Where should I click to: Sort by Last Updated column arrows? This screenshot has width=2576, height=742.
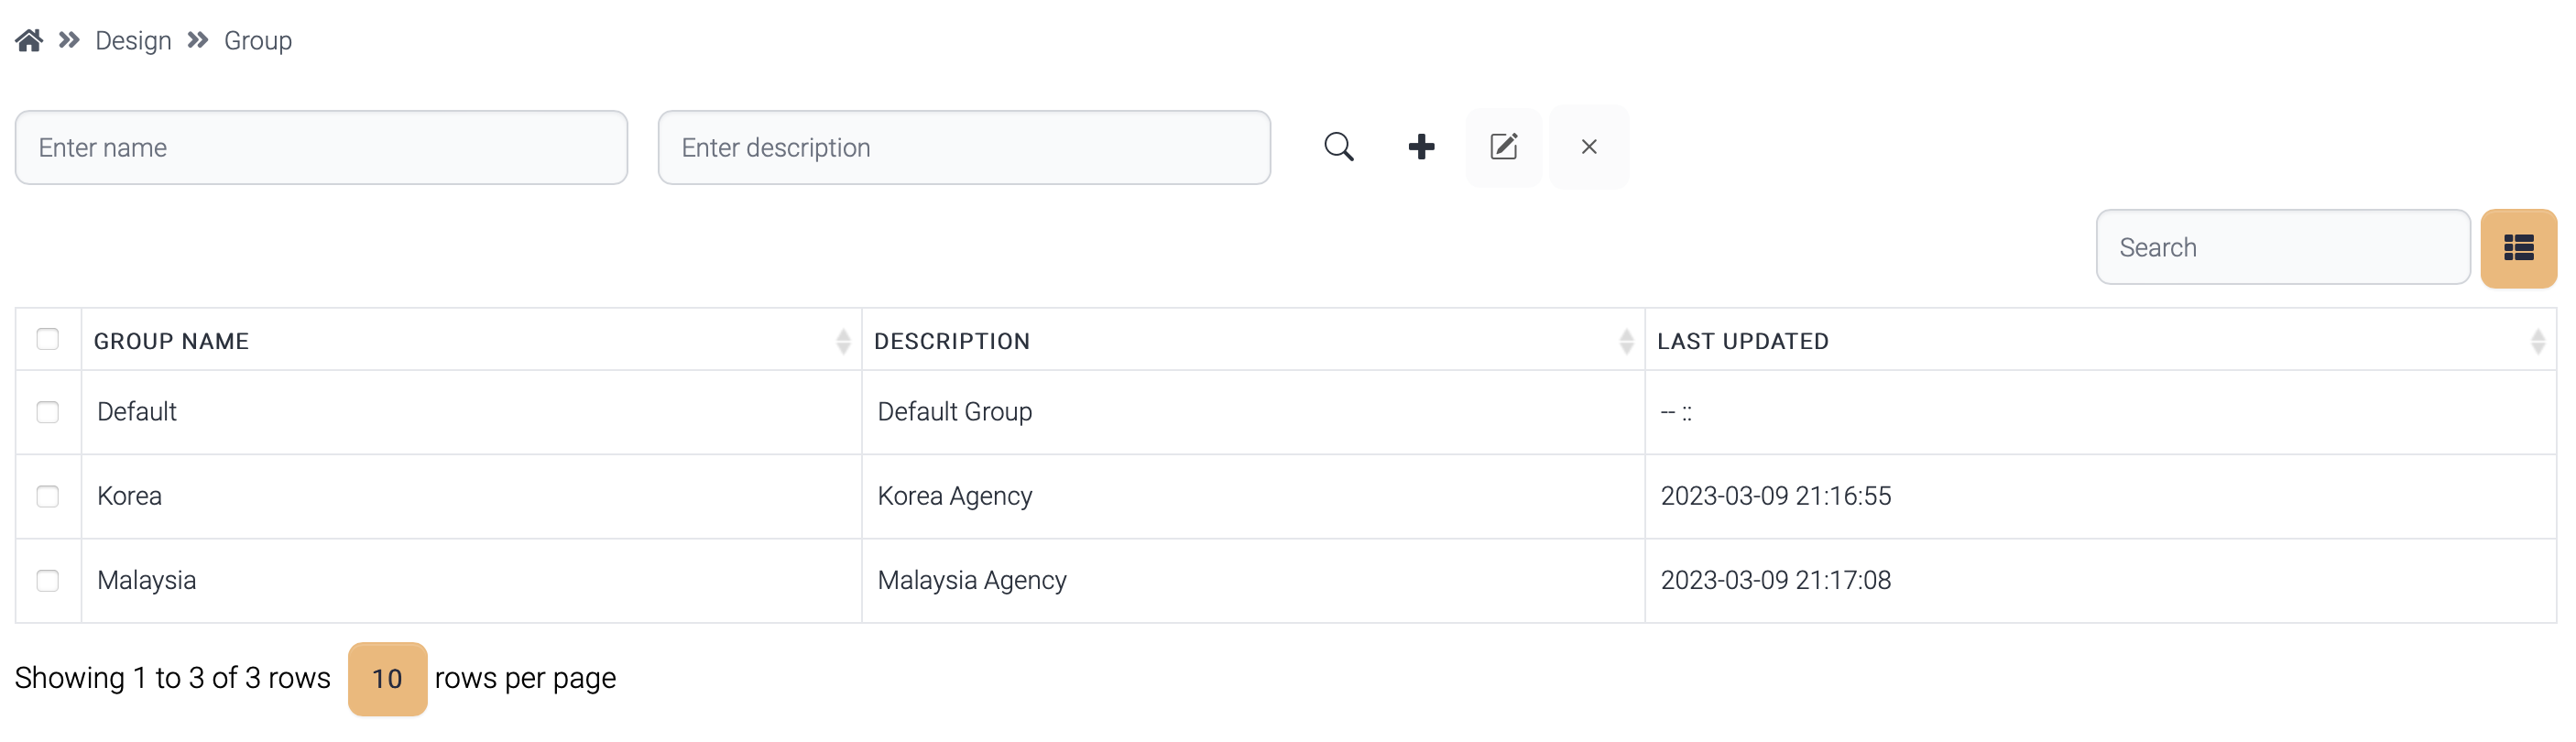(x=2537, y=341)
